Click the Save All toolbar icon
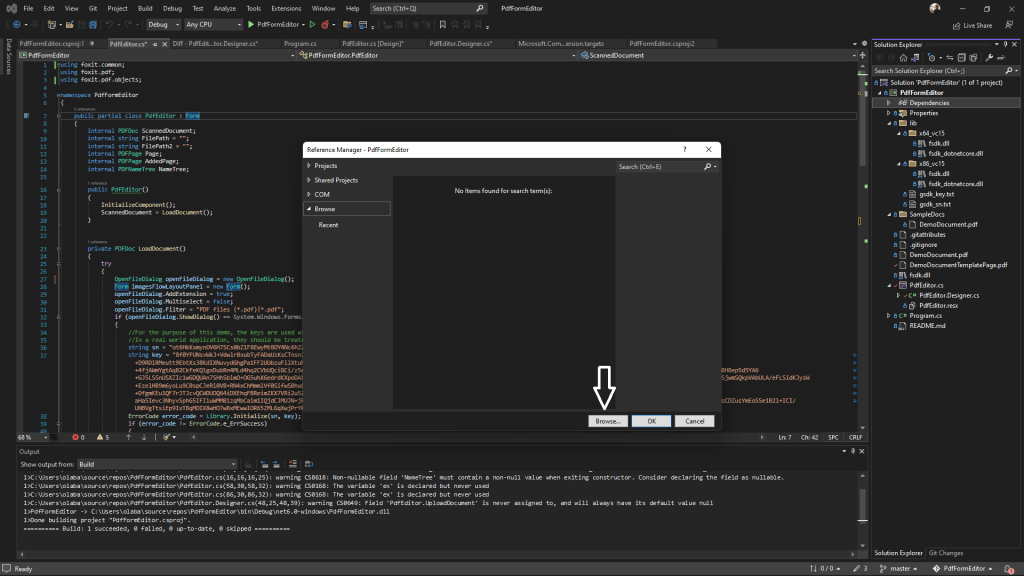Viewport: 1024px width, 576px height. coord(93,25)
